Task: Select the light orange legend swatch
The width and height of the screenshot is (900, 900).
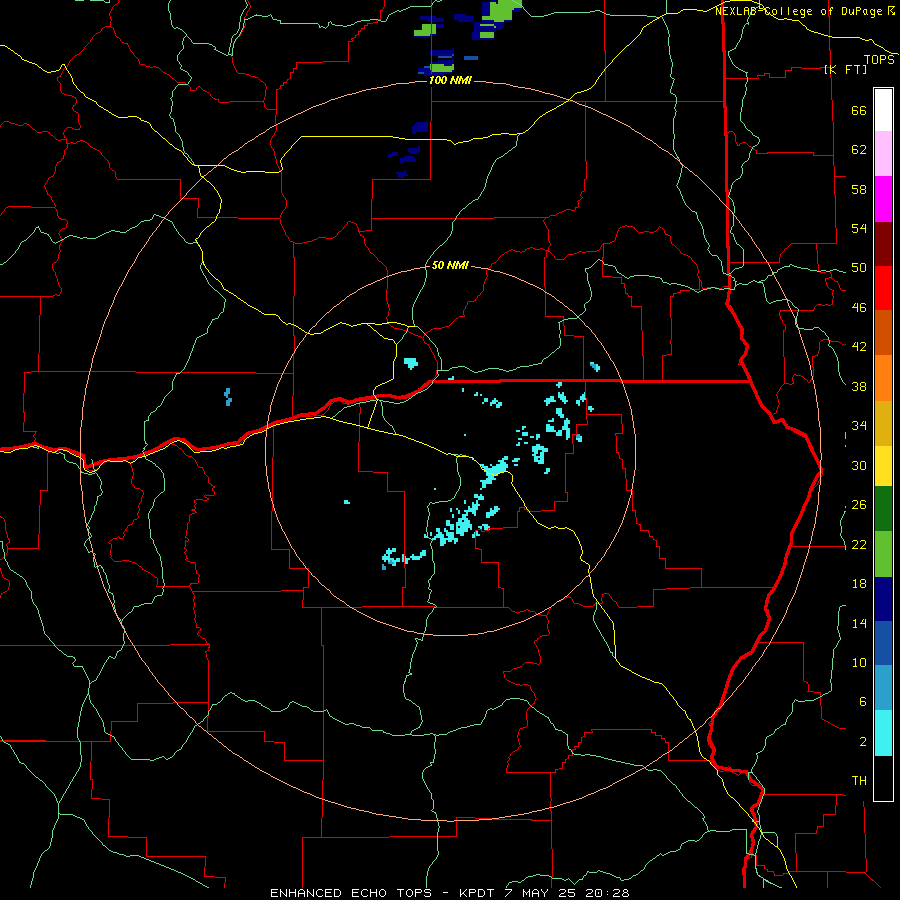Action: pos(883,378)
